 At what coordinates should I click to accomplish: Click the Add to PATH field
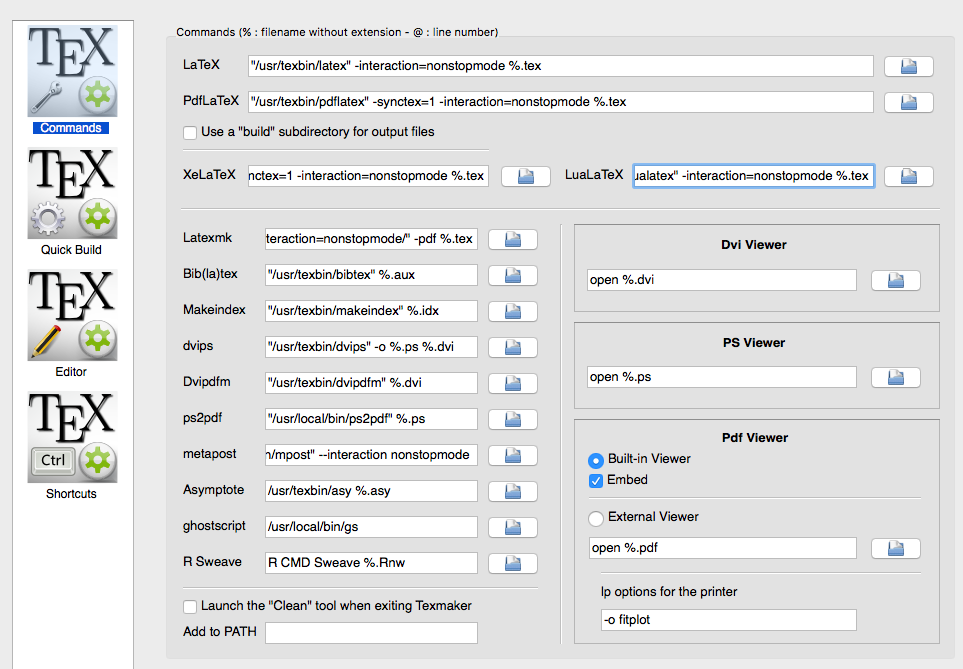pyautogui.click(x=372, y=633)
